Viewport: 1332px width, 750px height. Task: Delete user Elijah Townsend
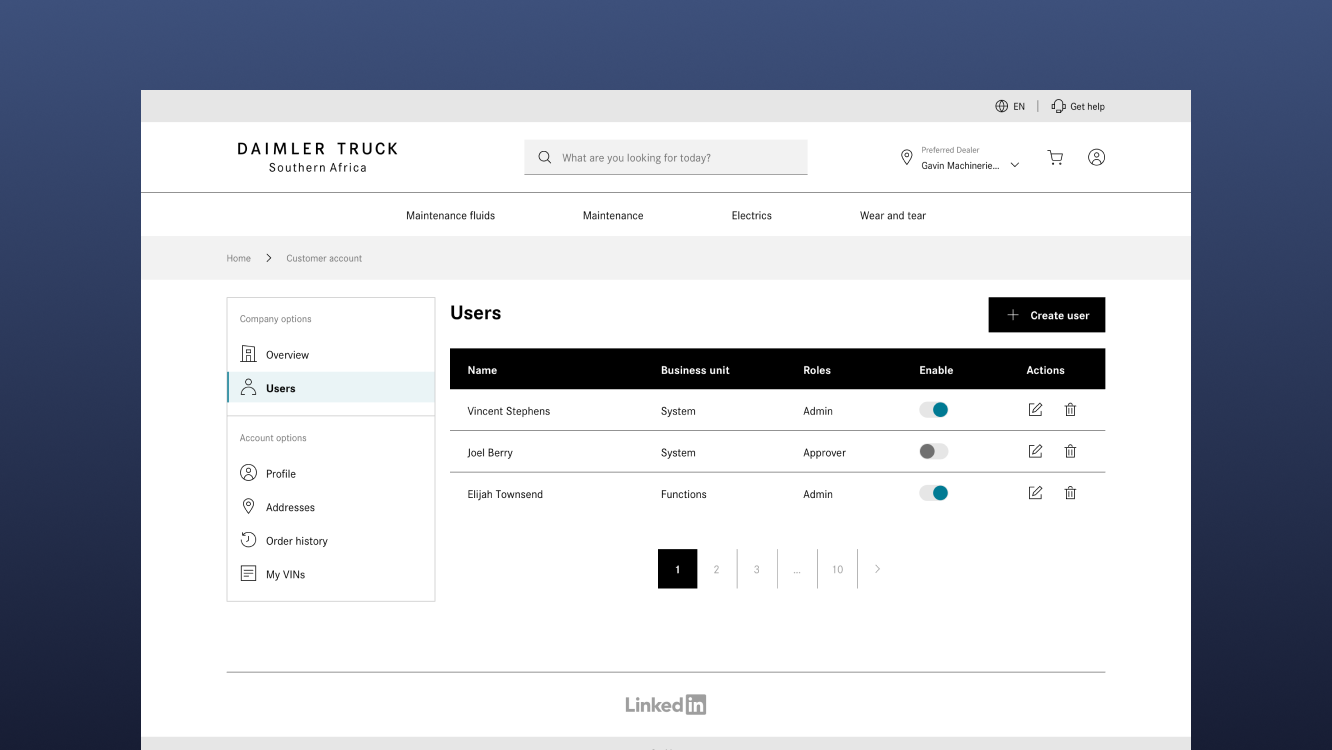point(1070,493)
